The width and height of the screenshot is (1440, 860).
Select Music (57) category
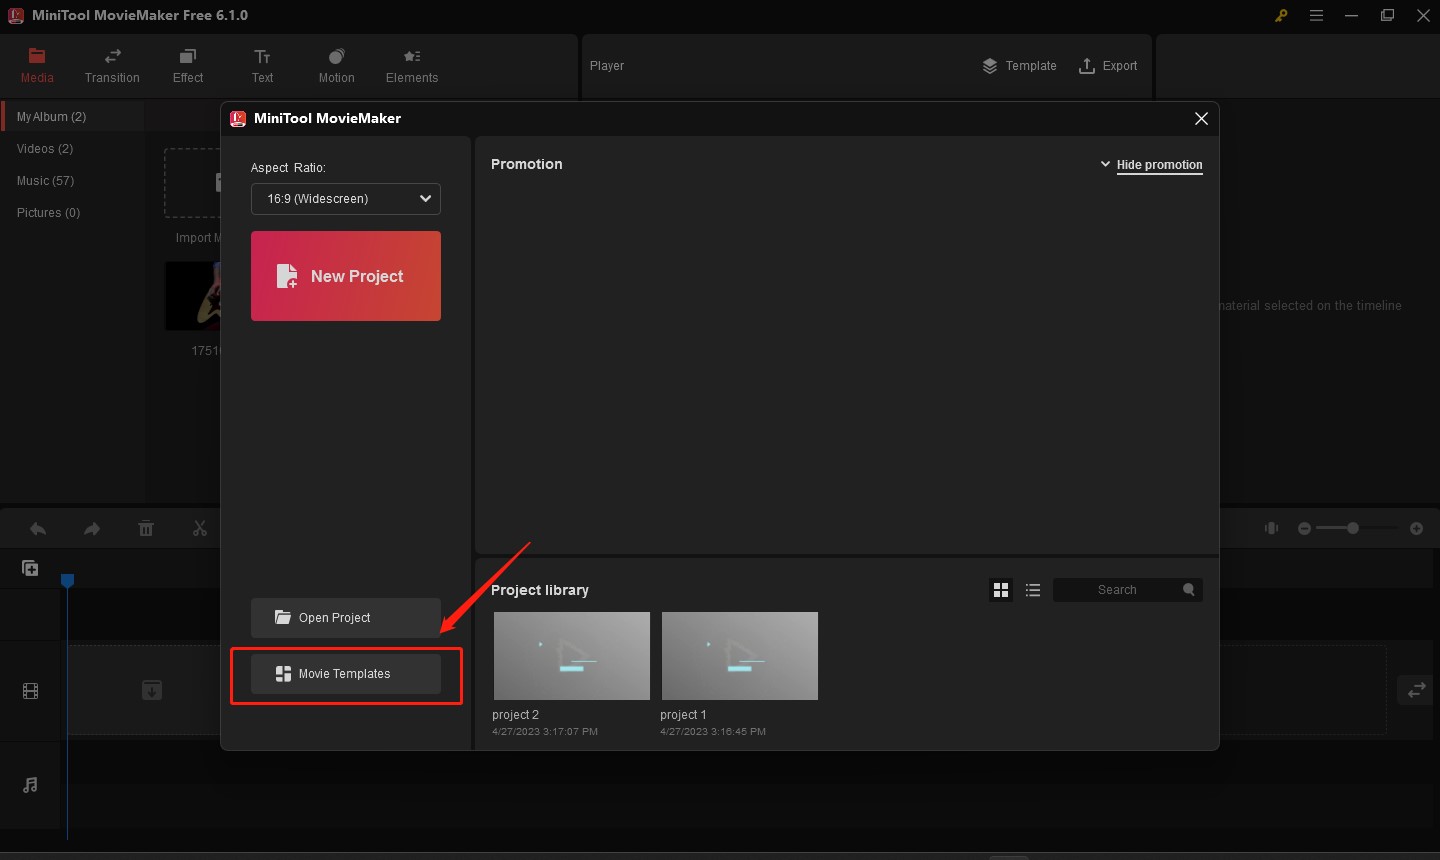point(45,181)
